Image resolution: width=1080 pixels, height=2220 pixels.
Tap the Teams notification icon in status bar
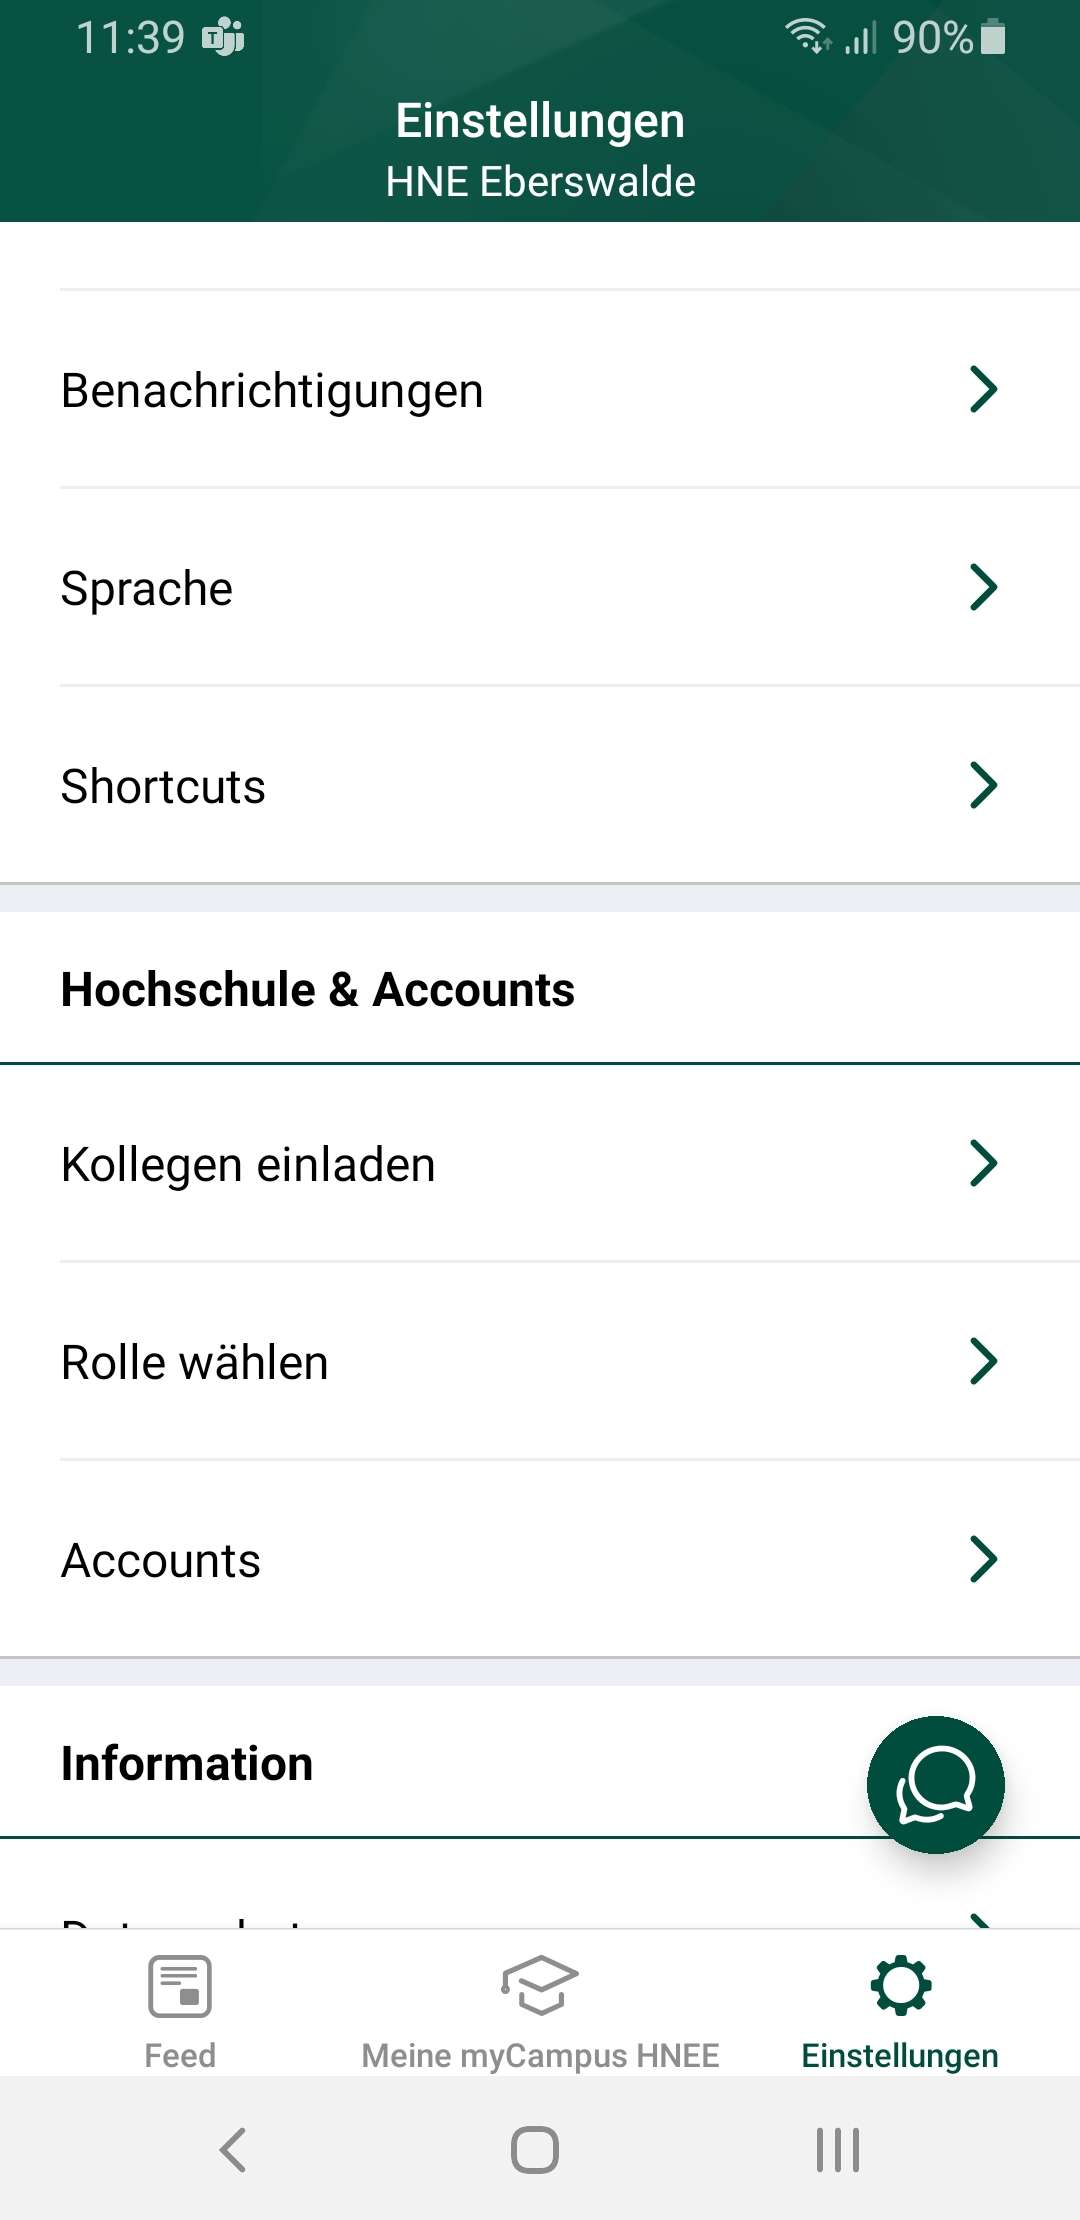point(223,38)
